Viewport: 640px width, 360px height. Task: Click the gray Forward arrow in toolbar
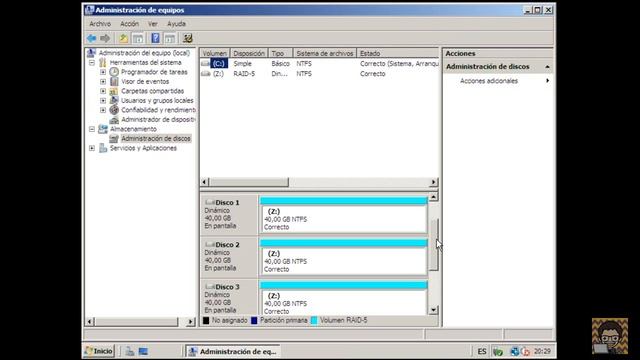tap(105, 38)
